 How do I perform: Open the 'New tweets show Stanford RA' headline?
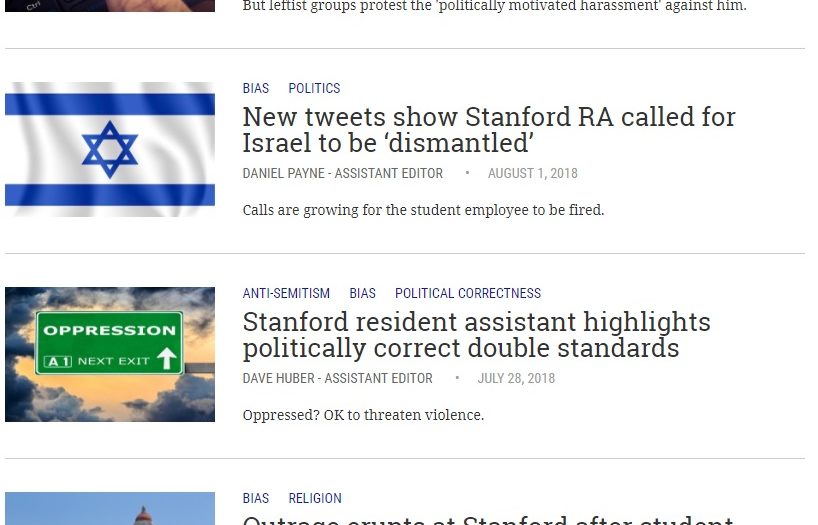point(489,129)
